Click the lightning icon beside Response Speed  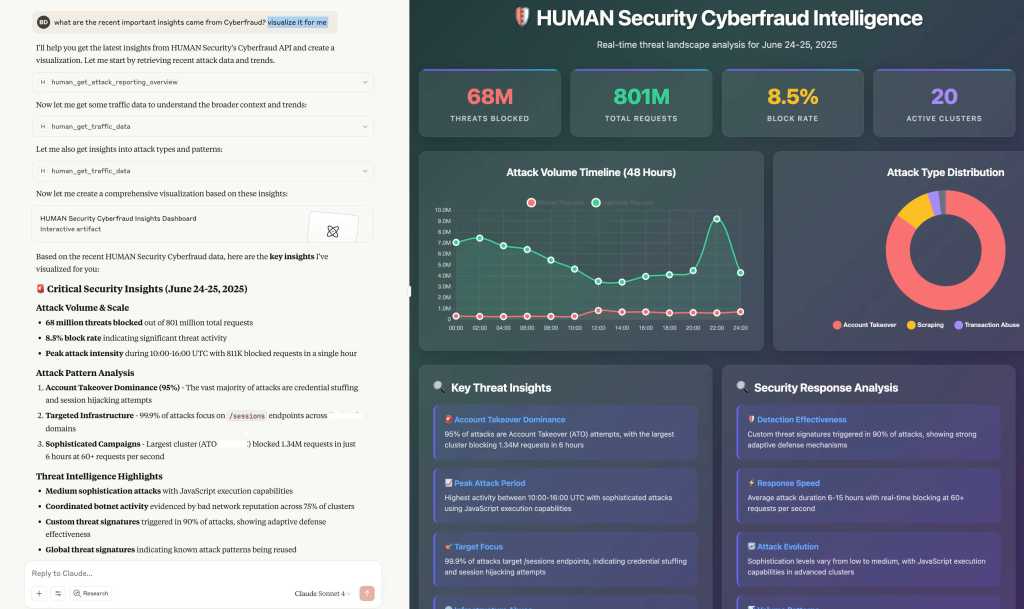pyautogui.click(x=751, y=483)
